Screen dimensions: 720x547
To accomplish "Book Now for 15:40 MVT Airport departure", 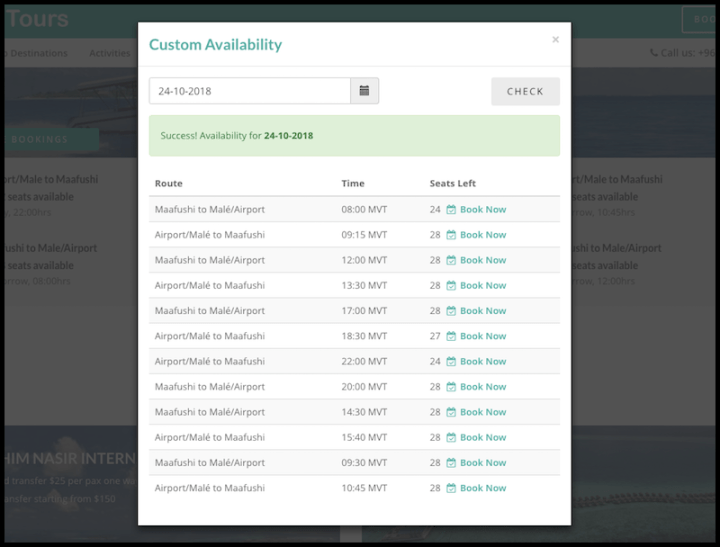I will 483,438.
